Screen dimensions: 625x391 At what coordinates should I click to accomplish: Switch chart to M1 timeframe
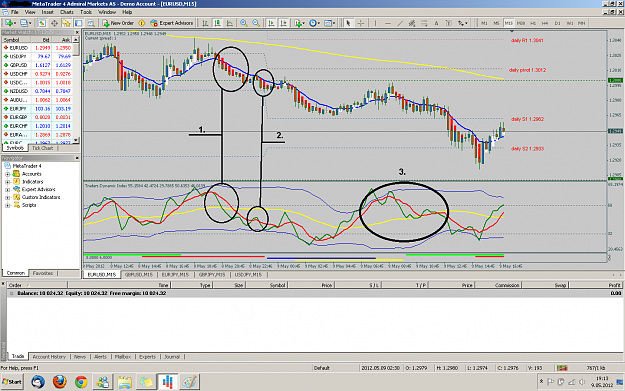pos(484,23)
